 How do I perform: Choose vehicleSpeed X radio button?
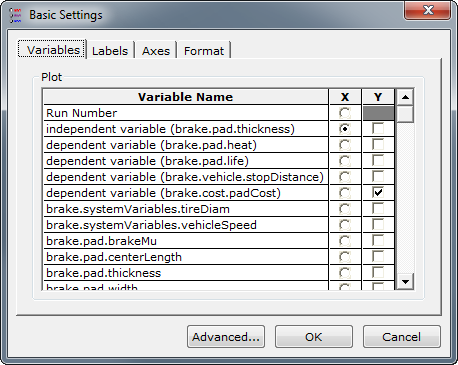344,225
